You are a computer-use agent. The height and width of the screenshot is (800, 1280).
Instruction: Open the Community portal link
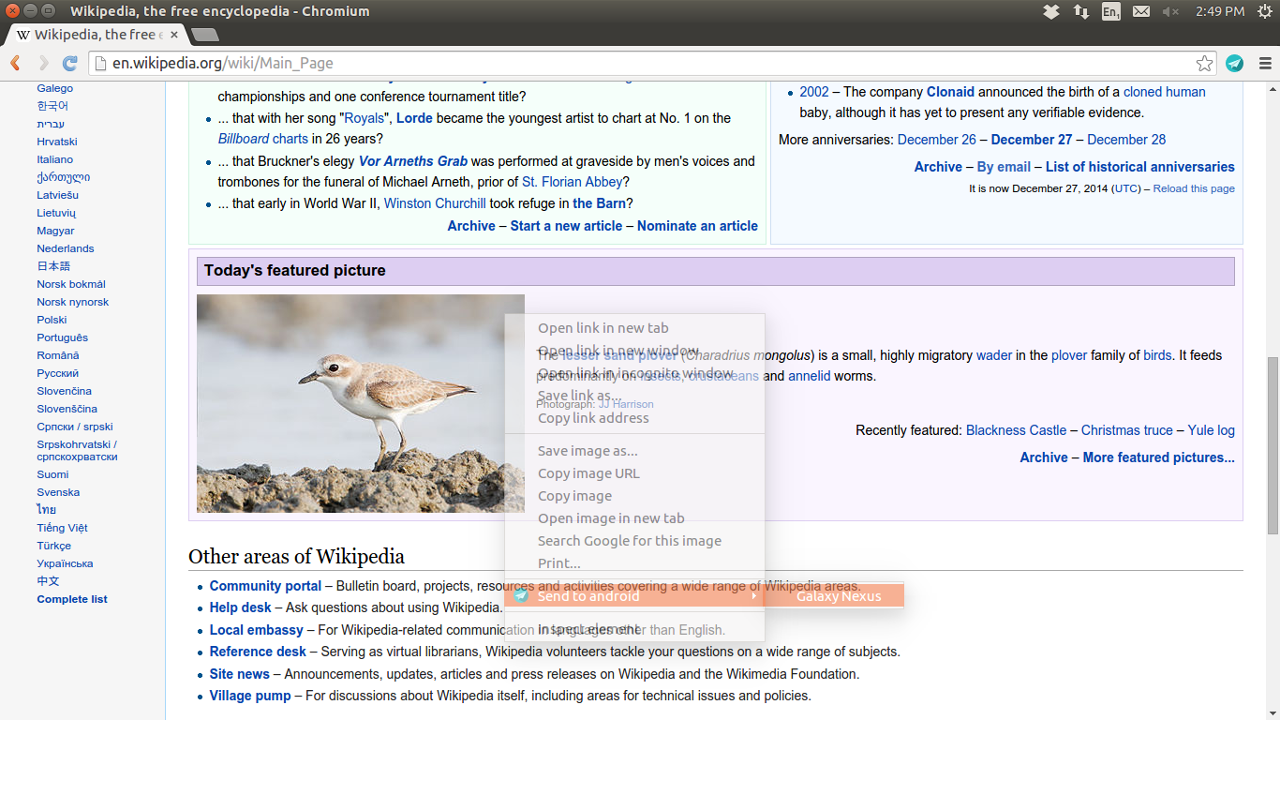coord(265,587)
